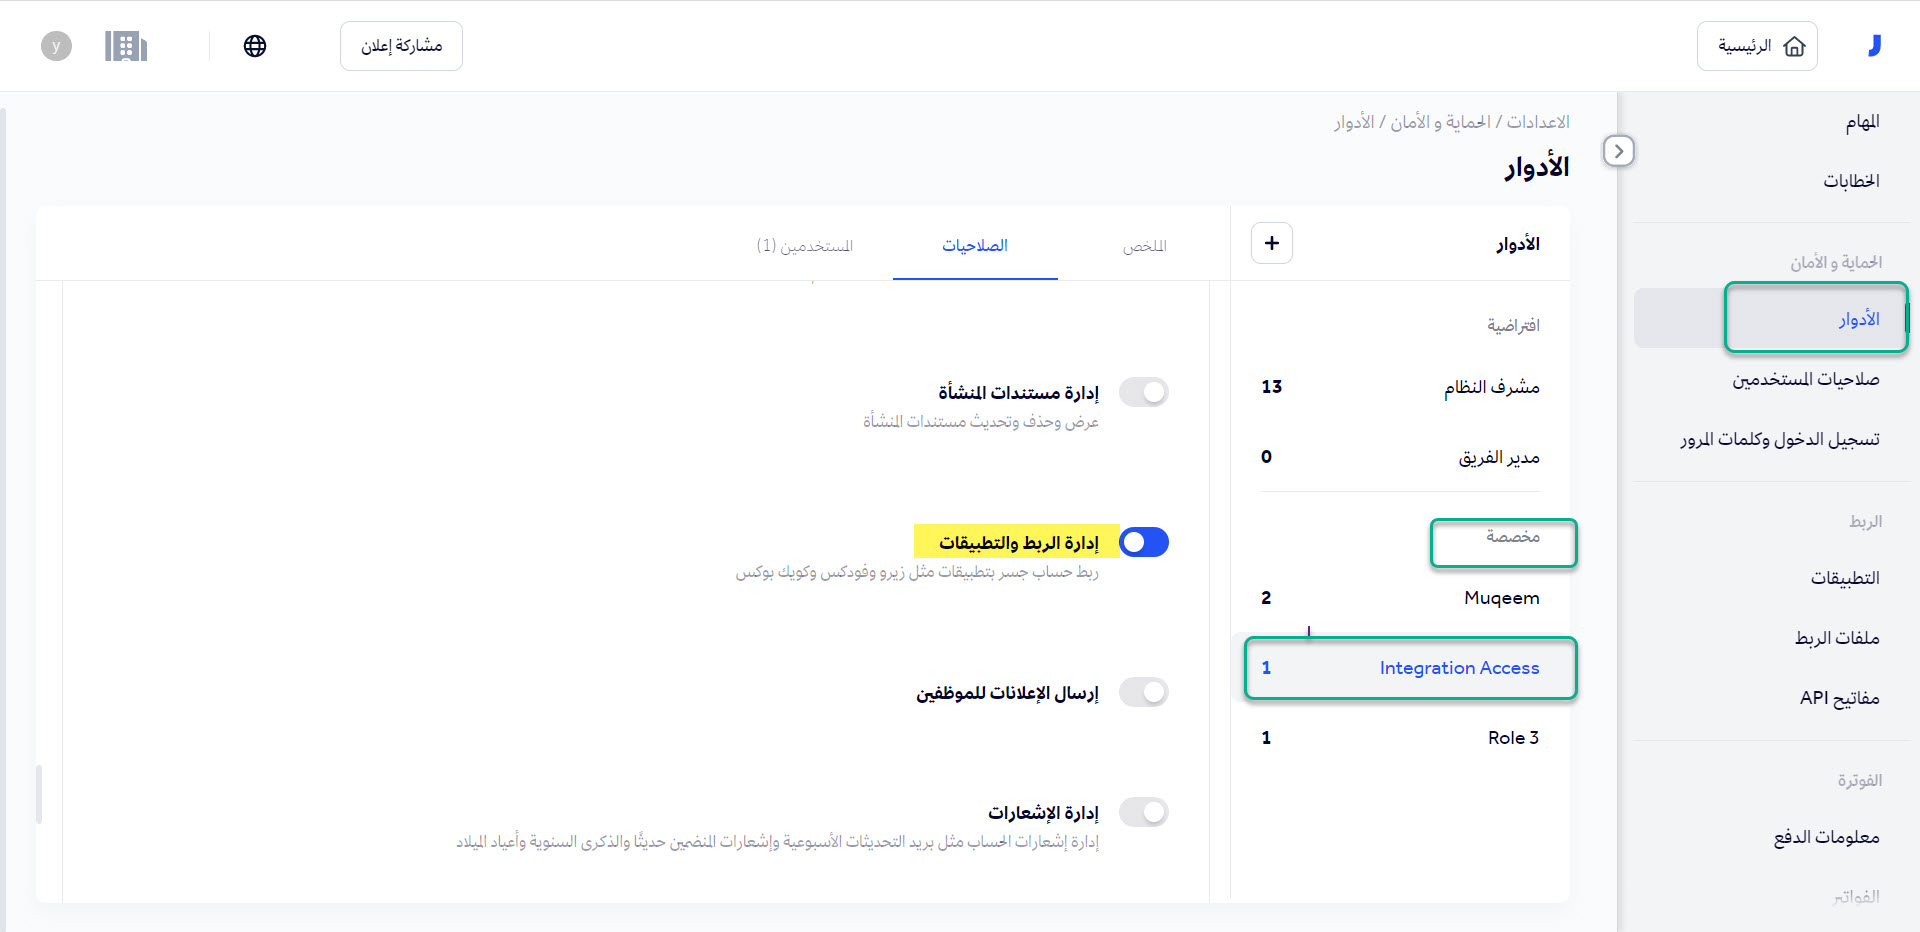Click the company building icon

(x=126, y=46)
